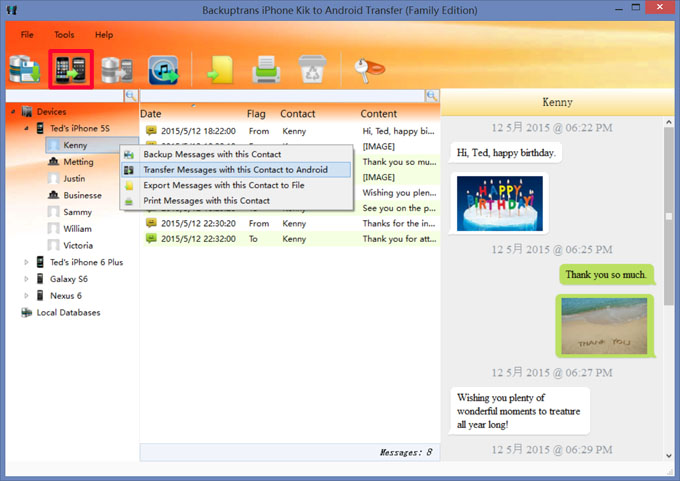This screenshot has height=481, width=680.
Task: Click the Businesse group icon
Action: pyautogui.click(x=53, y=195)
